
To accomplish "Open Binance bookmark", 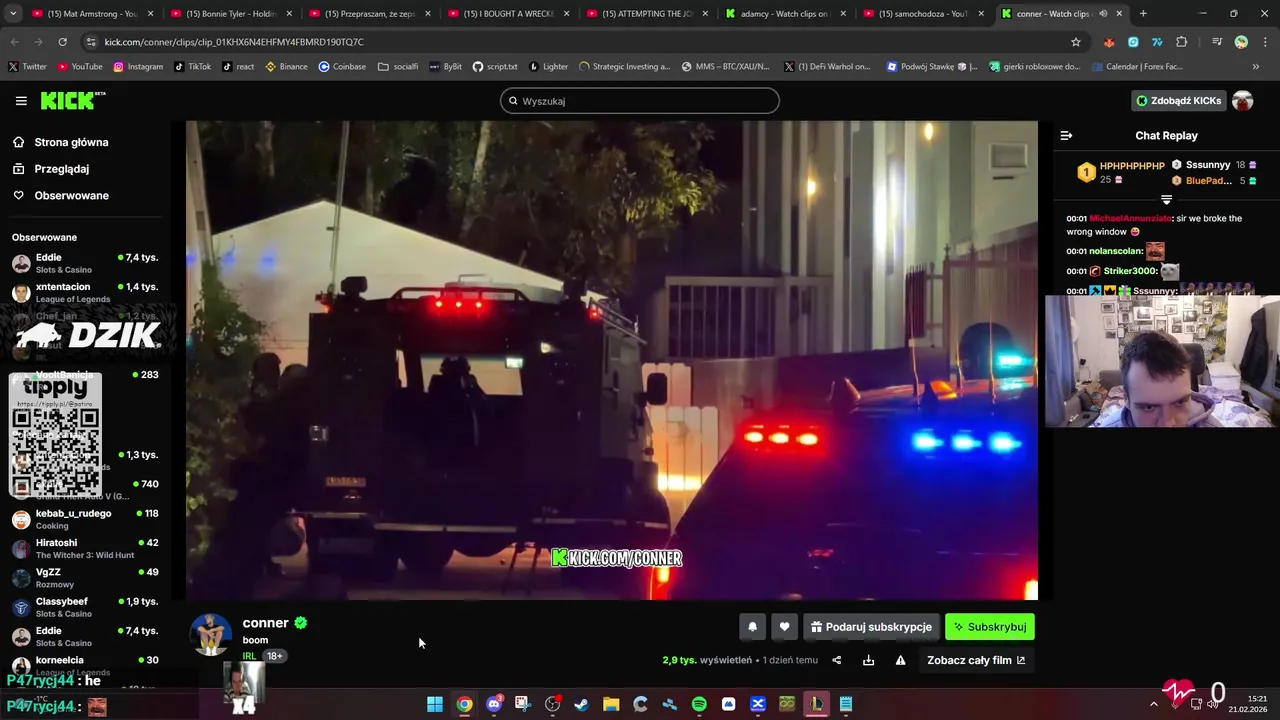I will [285, 67].
